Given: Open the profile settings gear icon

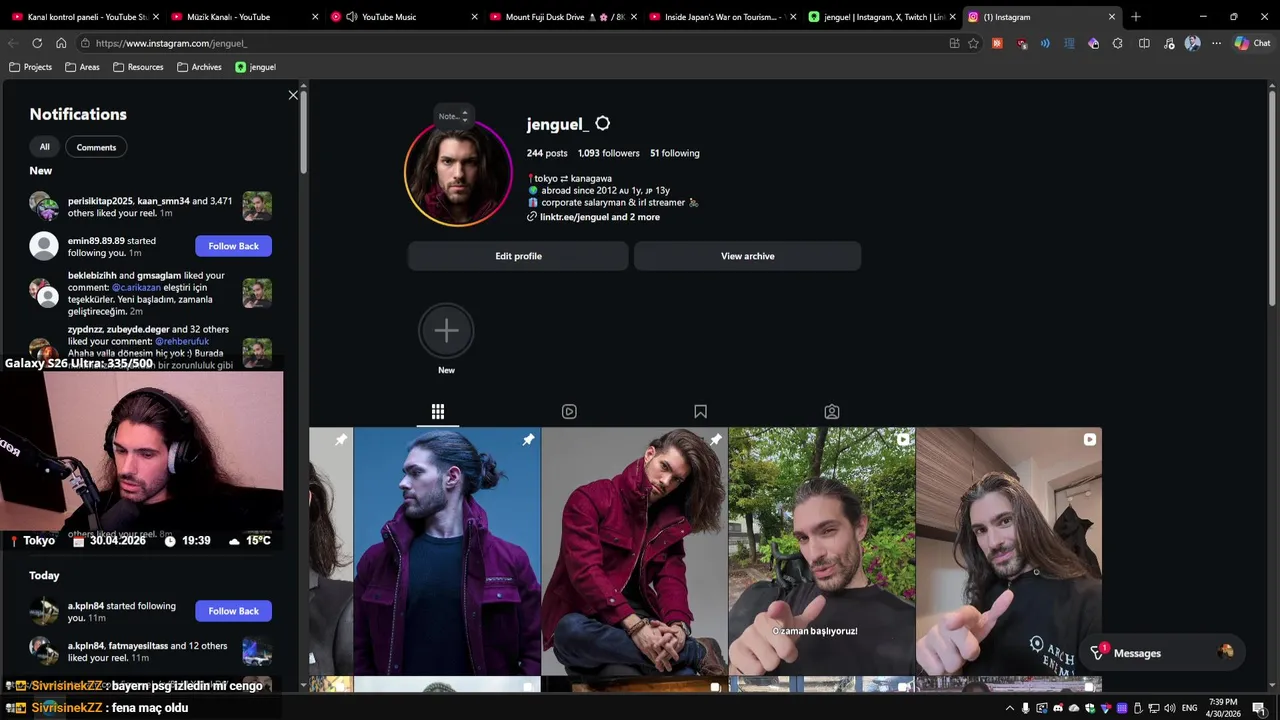Looking at the screenshot, I should coord(602,124).
